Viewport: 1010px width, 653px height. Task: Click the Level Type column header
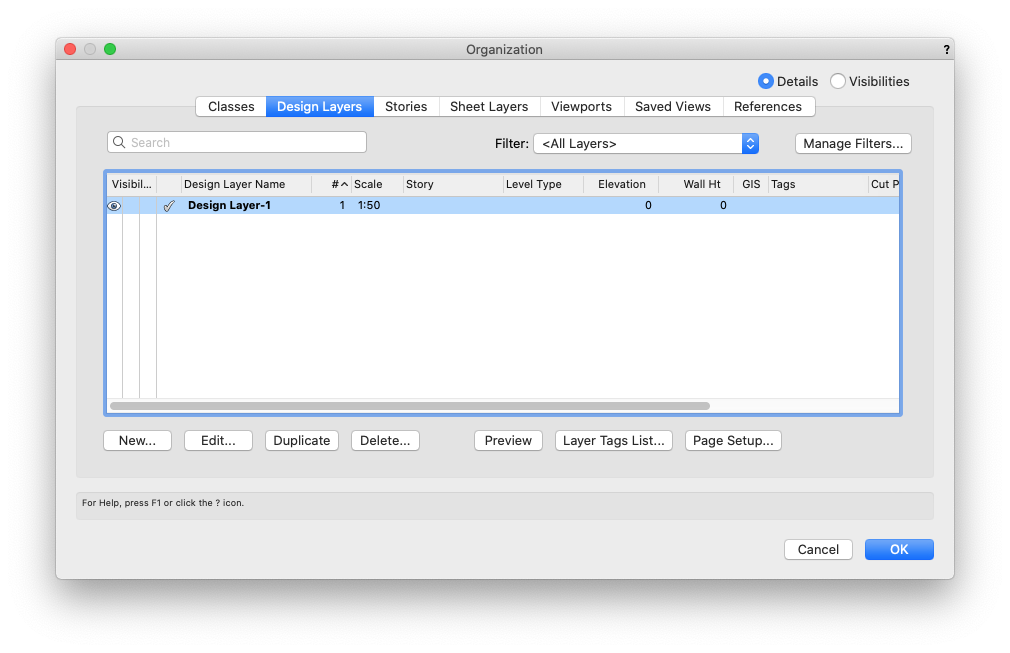(x=543, y=184)
